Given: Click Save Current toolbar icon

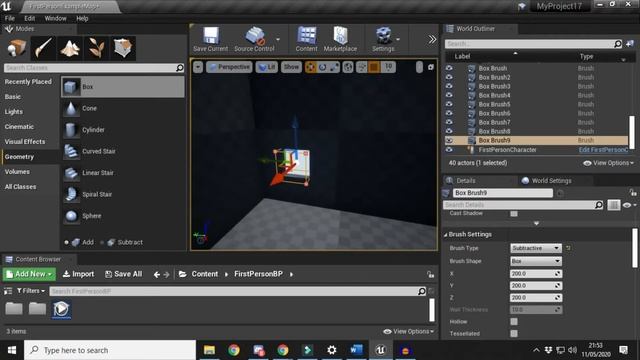Looking at the screenshot, I should coord(211,39).
